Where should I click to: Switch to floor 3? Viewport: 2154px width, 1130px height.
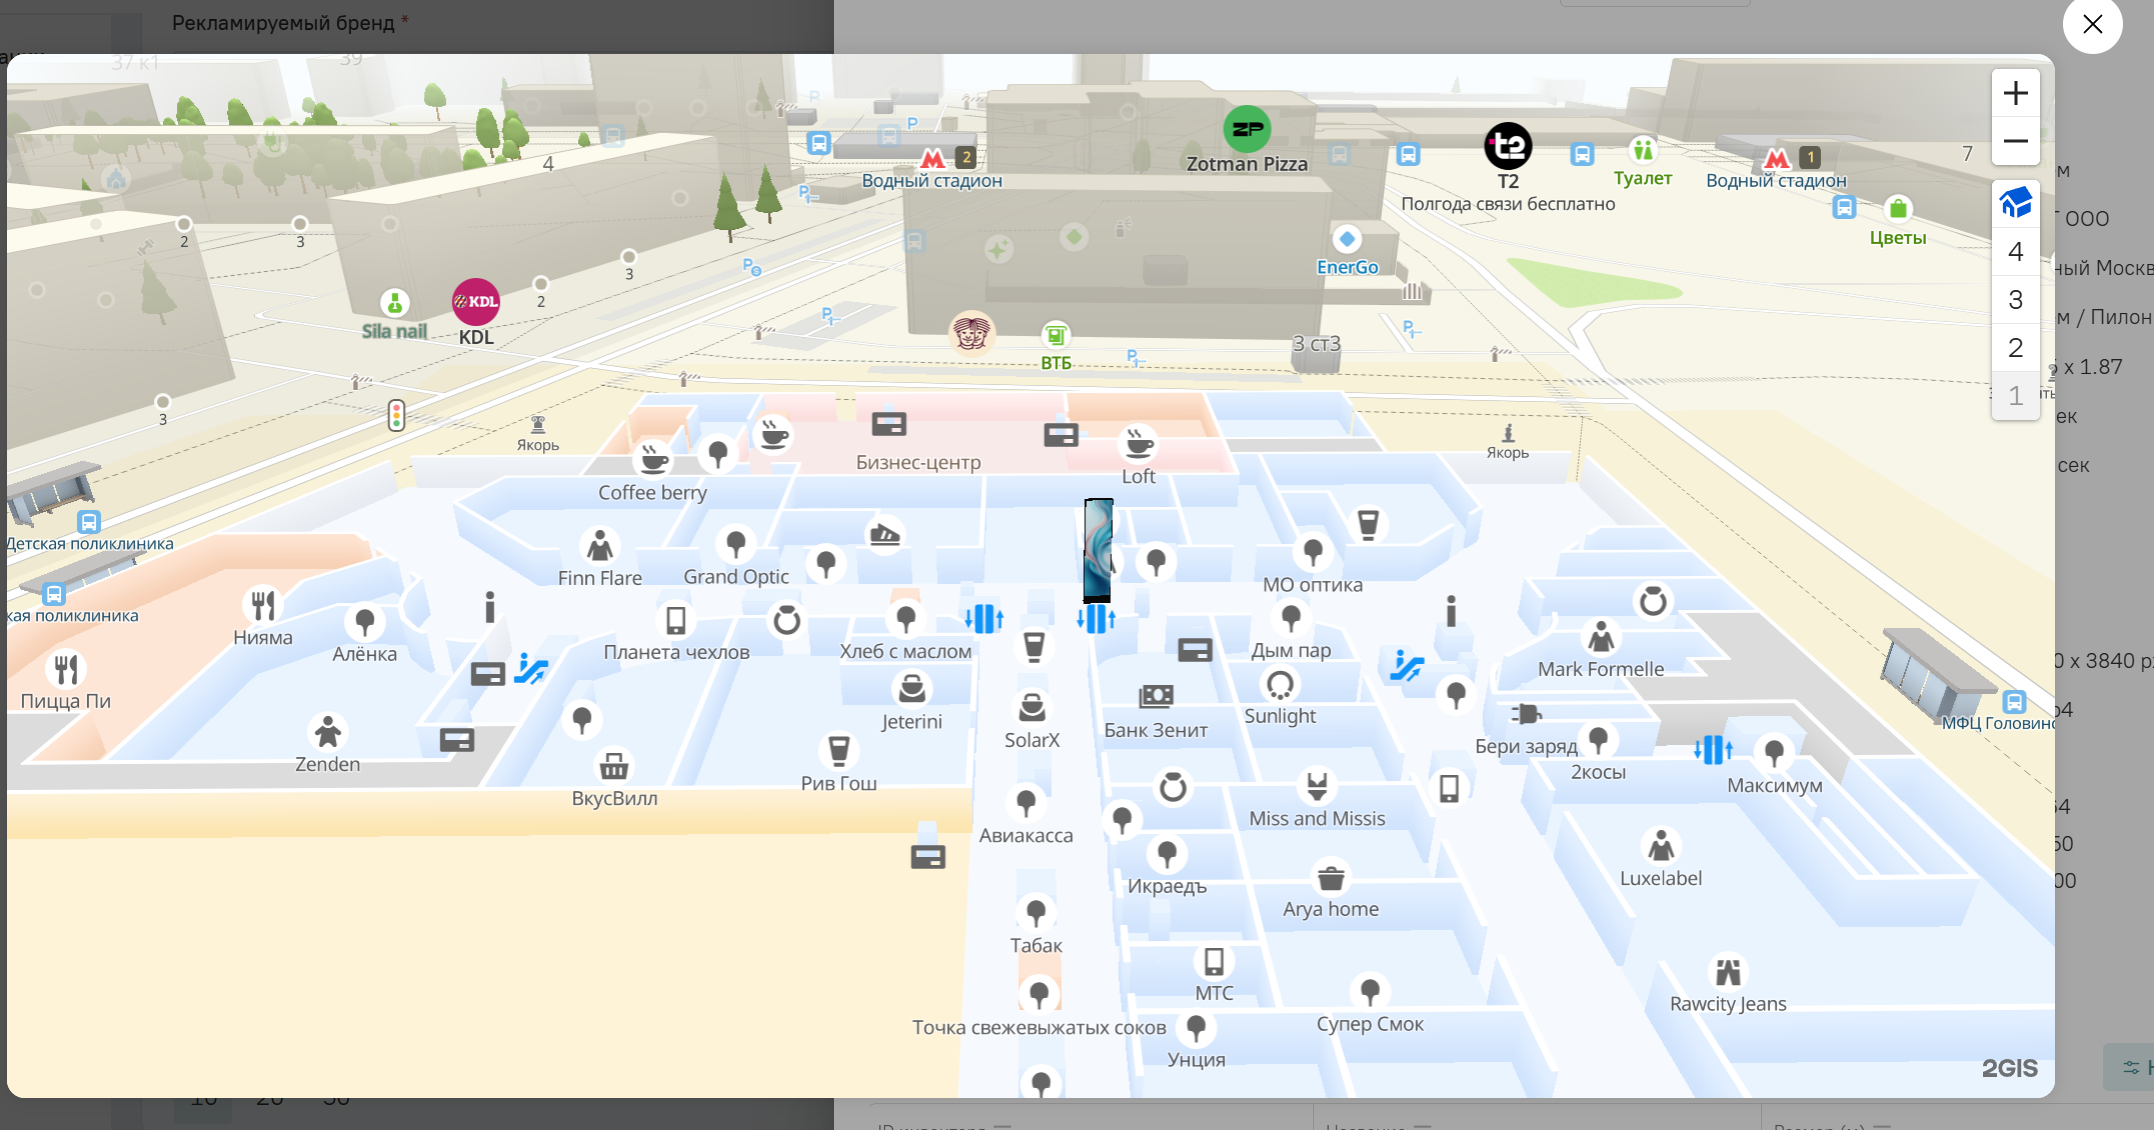tap(2015, 300)
